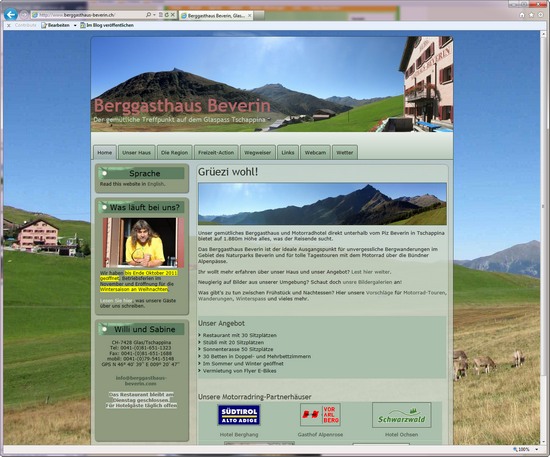Click the English language link
This screenshot has width=550, height=457.
click(x=156, y=184)
